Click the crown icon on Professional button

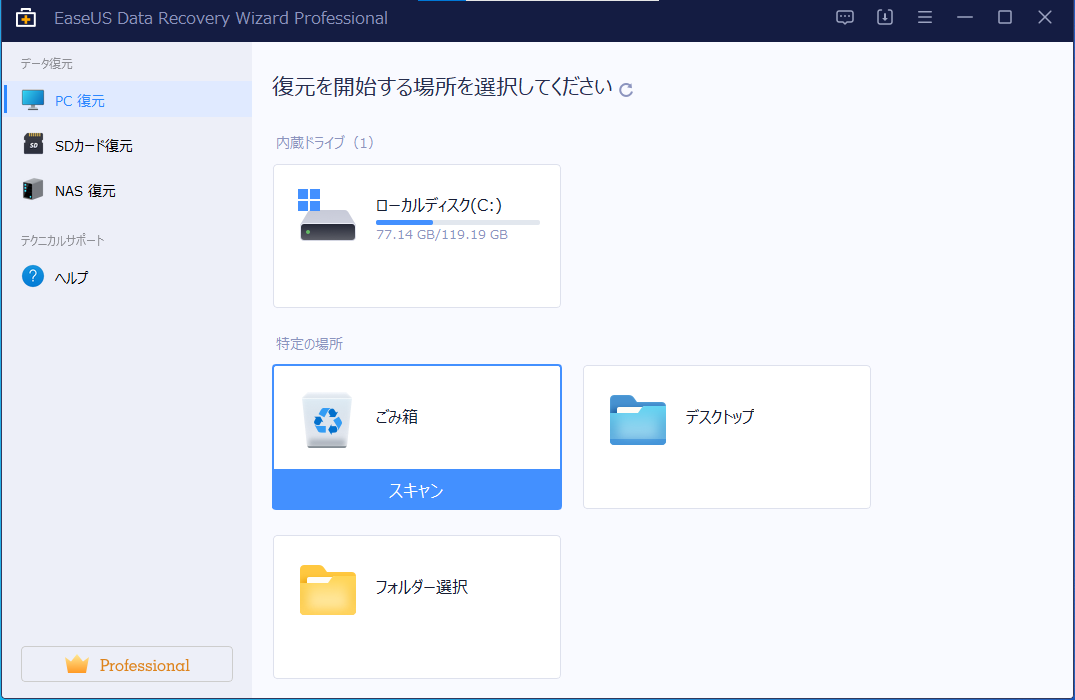77,664
